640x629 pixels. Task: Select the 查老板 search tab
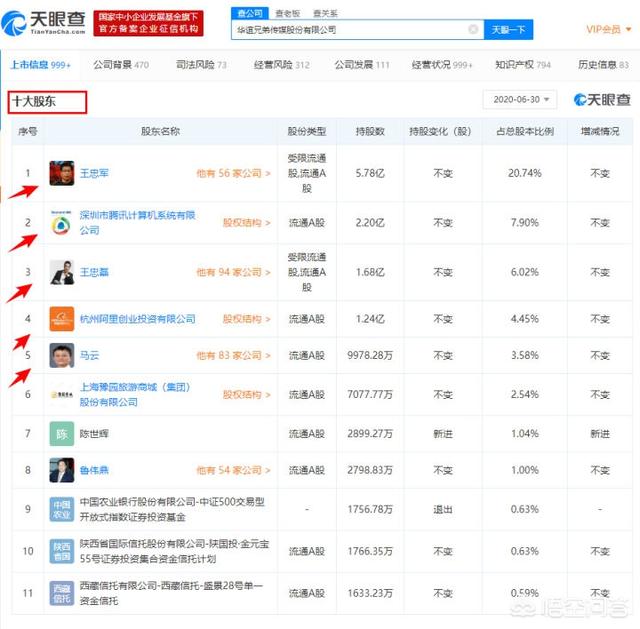[x=288, y=13]
